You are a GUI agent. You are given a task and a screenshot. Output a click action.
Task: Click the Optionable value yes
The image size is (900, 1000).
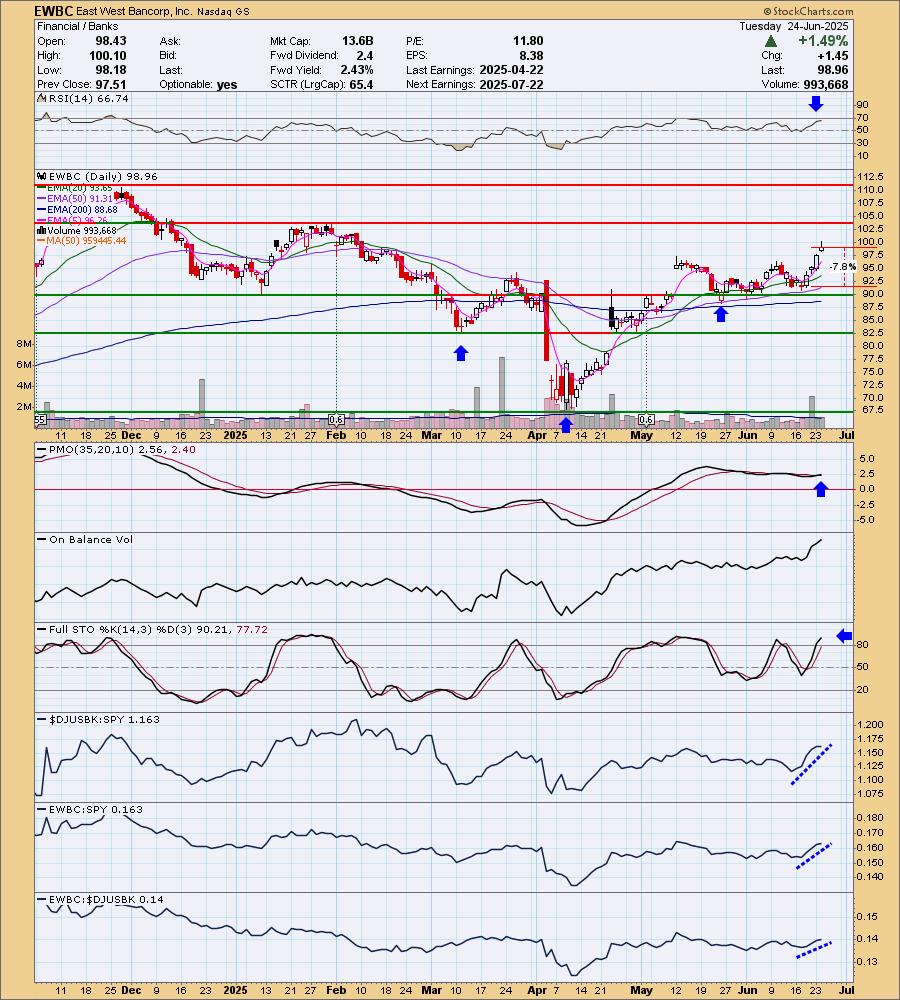[226, 84]
